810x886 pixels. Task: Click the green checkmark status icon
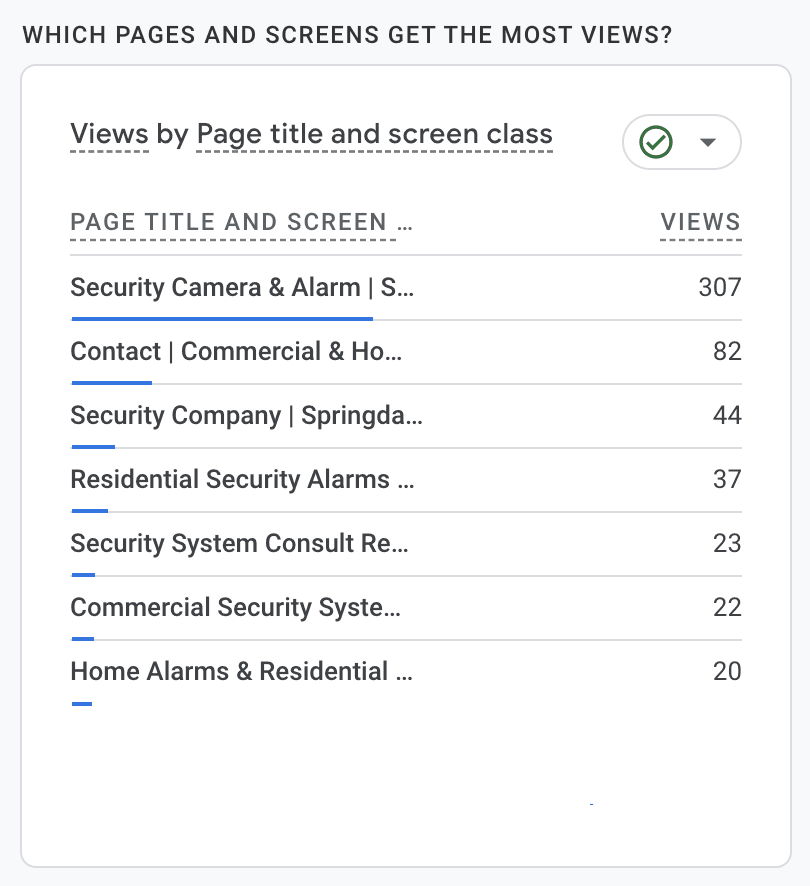[656, 142]
